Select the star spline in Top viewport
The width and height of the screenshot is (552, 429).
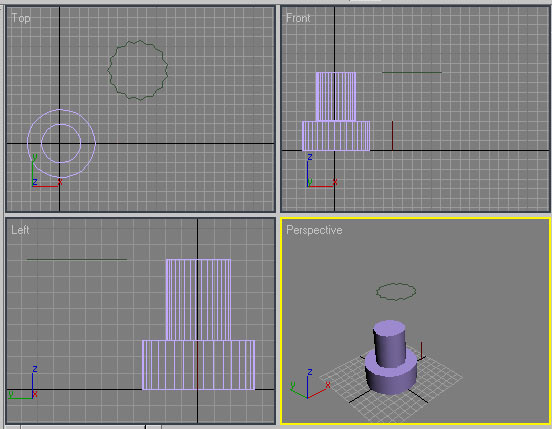(137, 41)
